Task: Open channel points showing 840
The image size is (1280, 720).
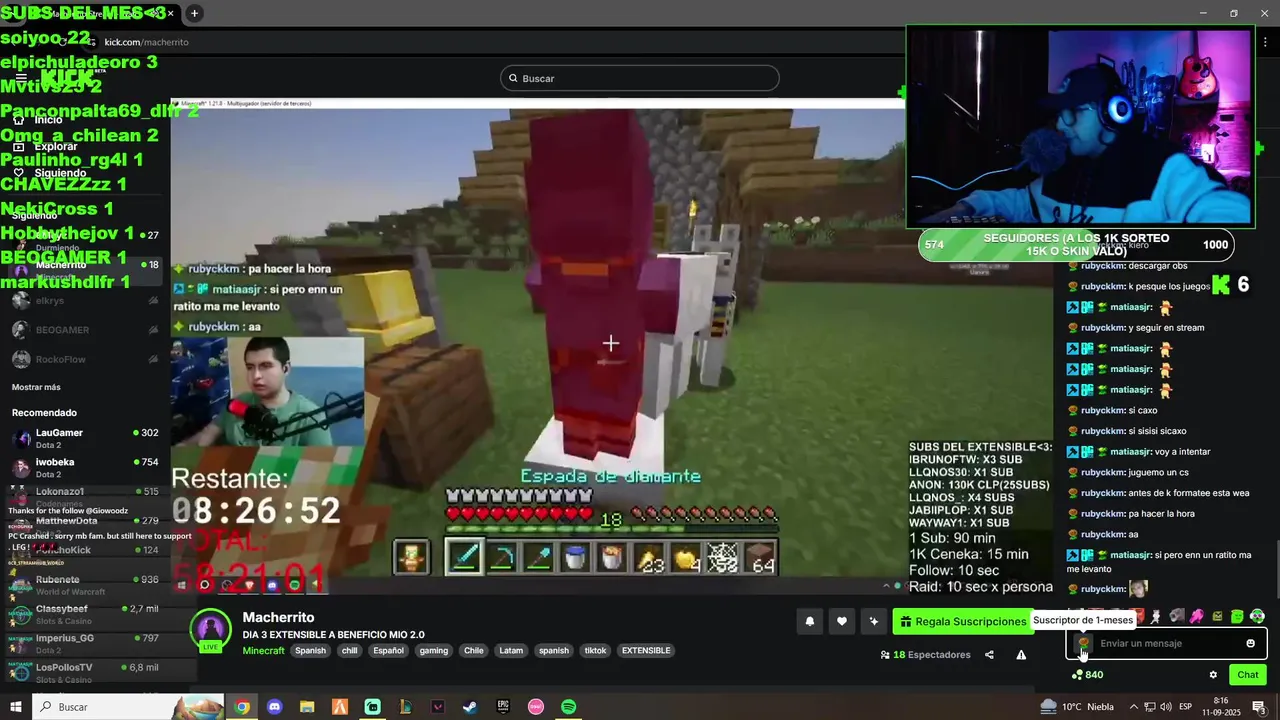Action: [x=1087, y=675]
